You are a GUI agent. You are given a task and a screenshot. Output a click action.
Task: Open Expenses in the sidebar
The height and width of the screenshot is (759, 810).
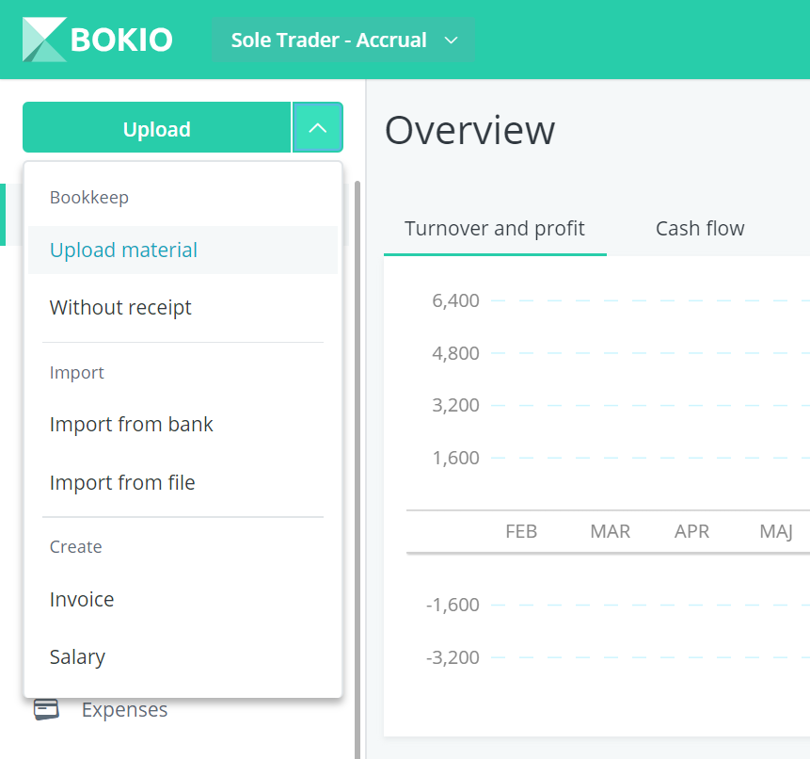(124, 709)
